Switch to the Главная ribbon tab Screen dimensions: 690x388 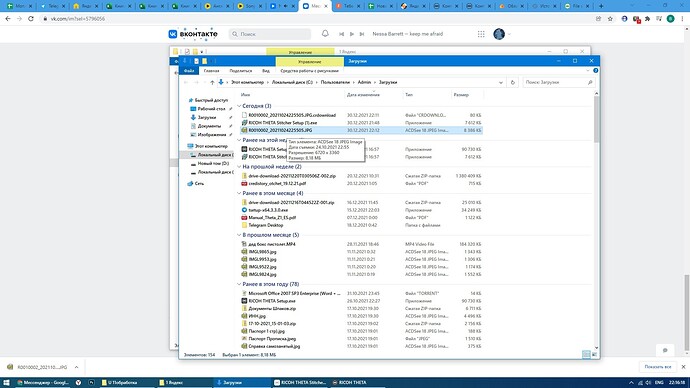pyautogui.click(x=211, y=70)
